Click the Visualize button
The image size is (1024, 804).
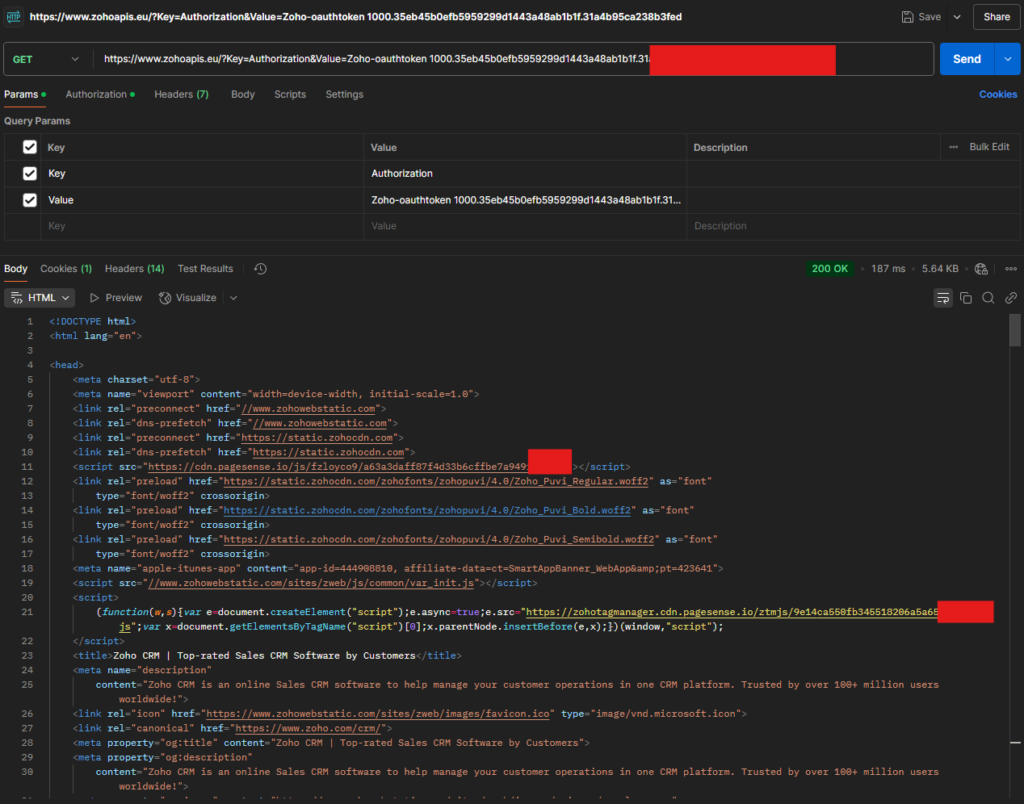pyautogui.click(x=187, y=298)
